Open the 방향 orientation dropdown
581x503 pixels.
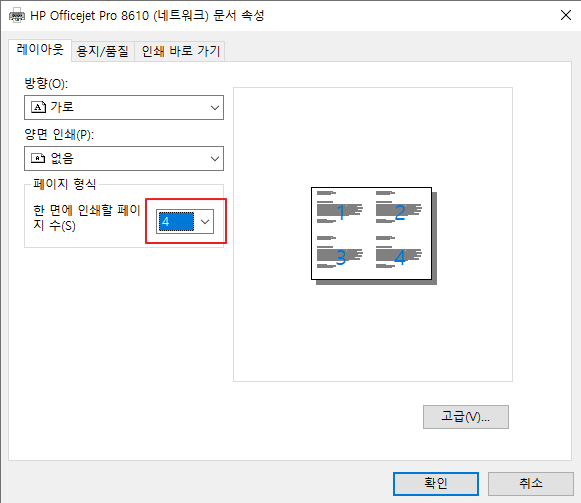124,107
